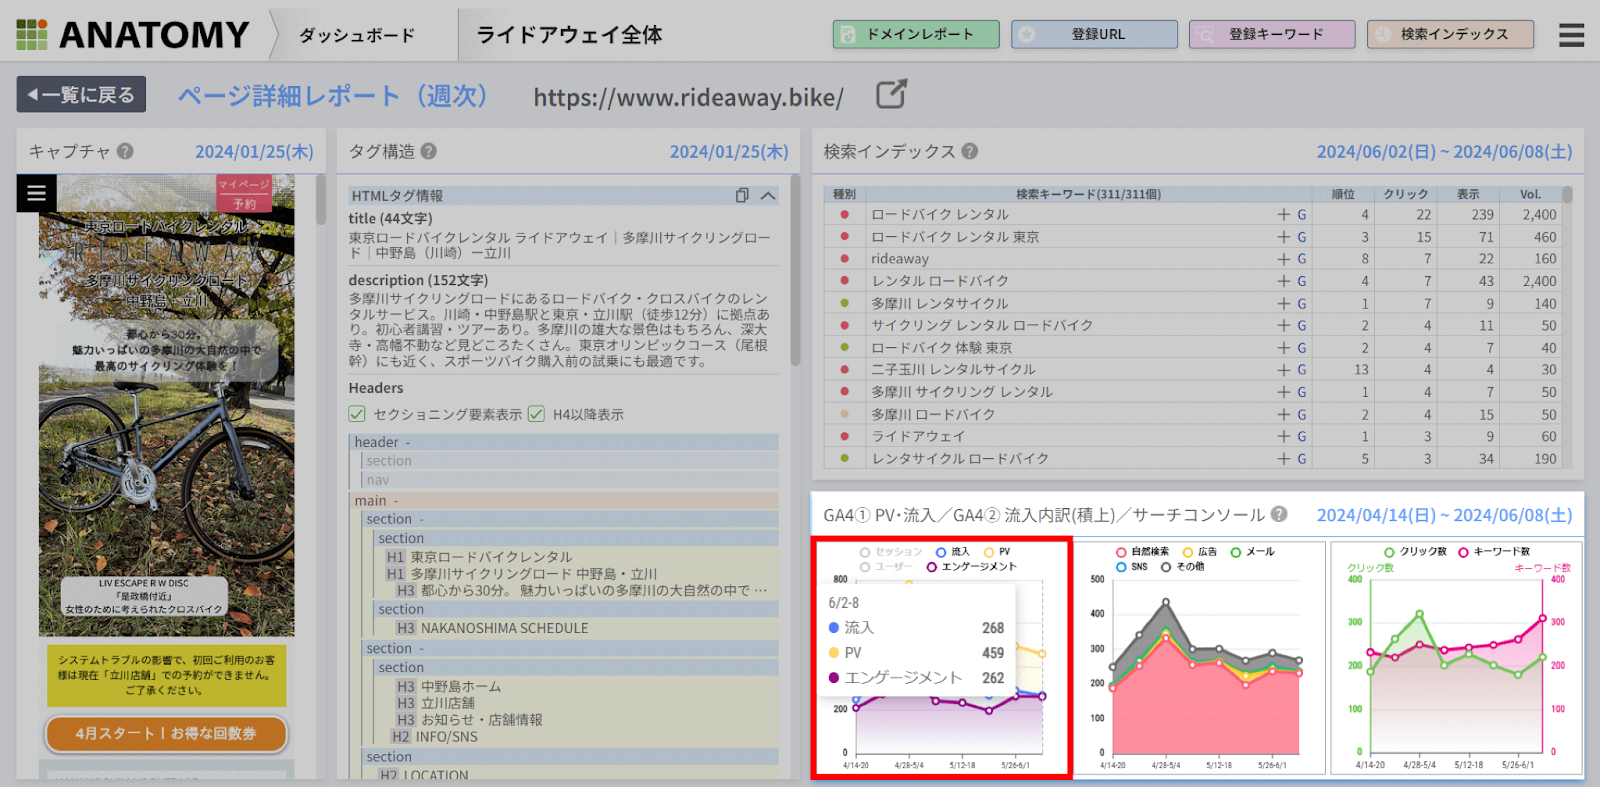
Task: Toggle 自然検索 series in stacked chart
Action: (x=1142, y=552)
